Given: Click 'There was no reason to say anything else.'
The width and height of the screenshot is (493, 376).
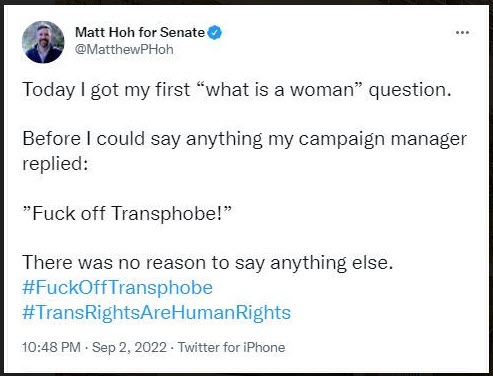Looking at the screenshot, I should tap(208, 262).
